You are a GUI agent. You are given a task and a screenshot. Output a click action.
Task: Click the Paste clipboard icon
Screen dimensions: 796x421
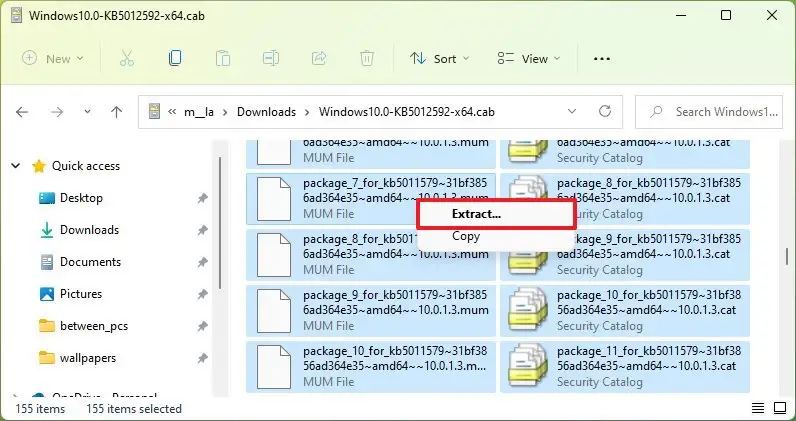click(223, 58)
